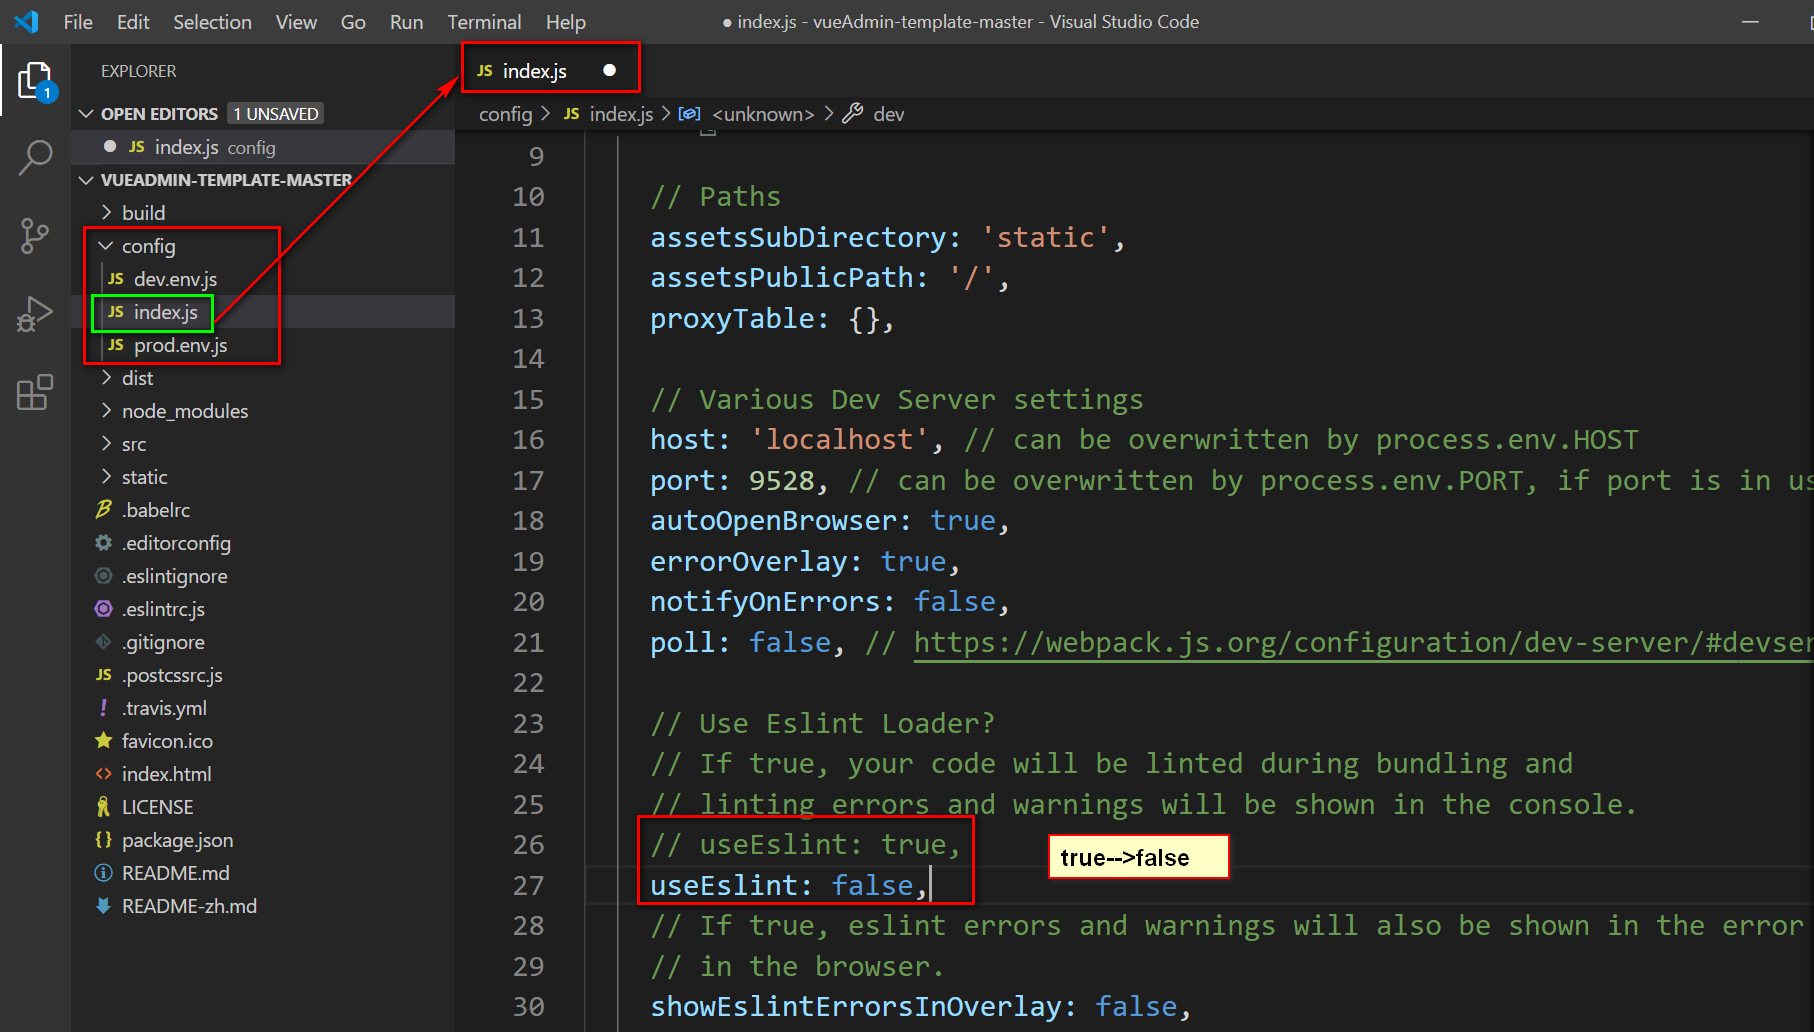Click the download-arrow icon beside README-zh.md
This screenshot has width=1814, height=1032.
103,906
